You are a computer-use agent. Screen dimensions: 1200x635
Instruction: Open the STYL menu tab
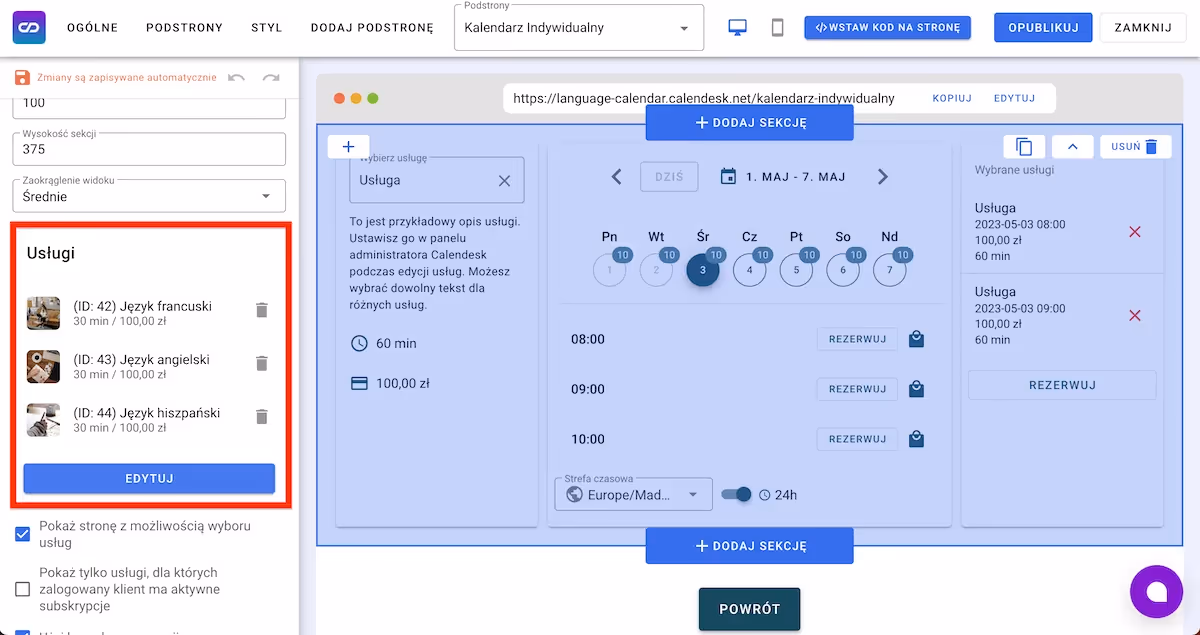(266, 28)
